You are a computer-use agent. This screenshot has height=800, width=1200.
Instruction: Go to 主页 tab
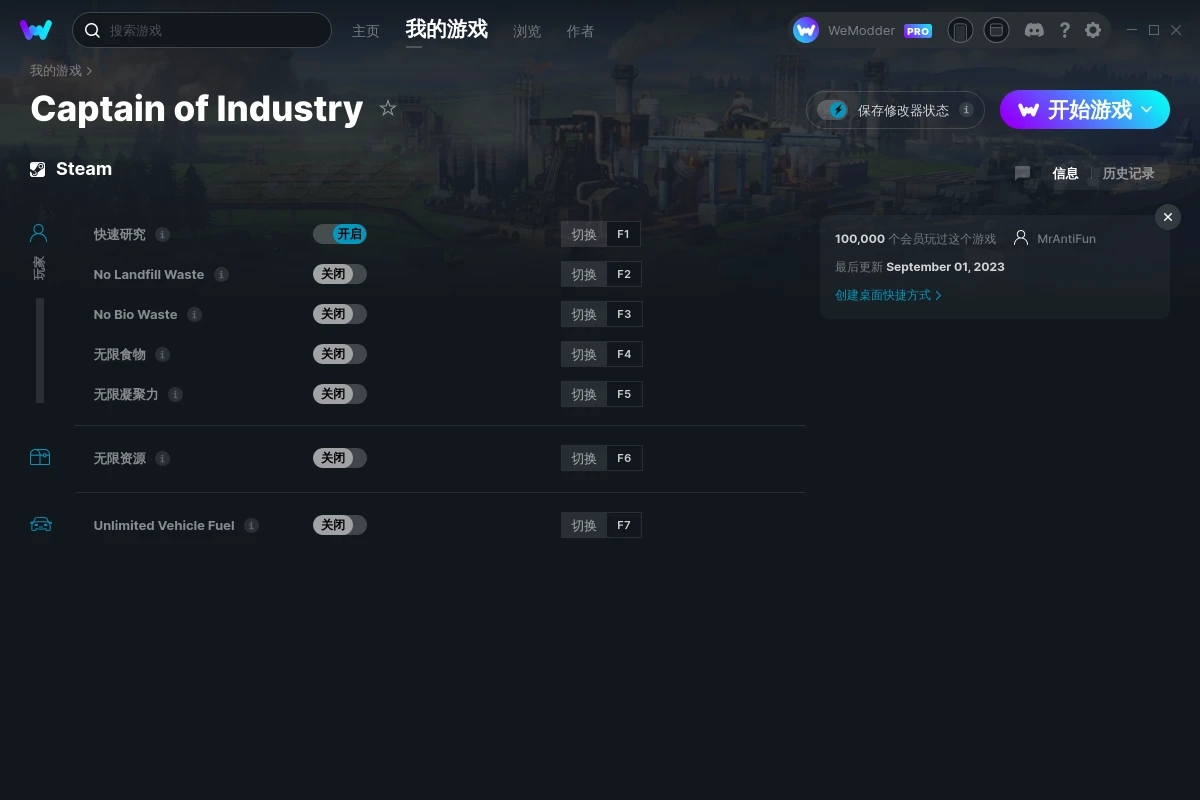366,31
